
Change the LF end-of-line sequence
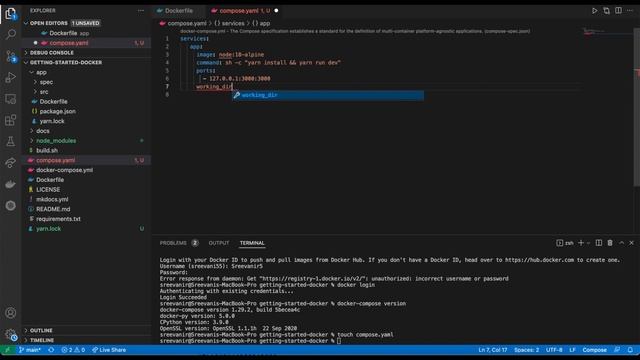click(572, 350)
